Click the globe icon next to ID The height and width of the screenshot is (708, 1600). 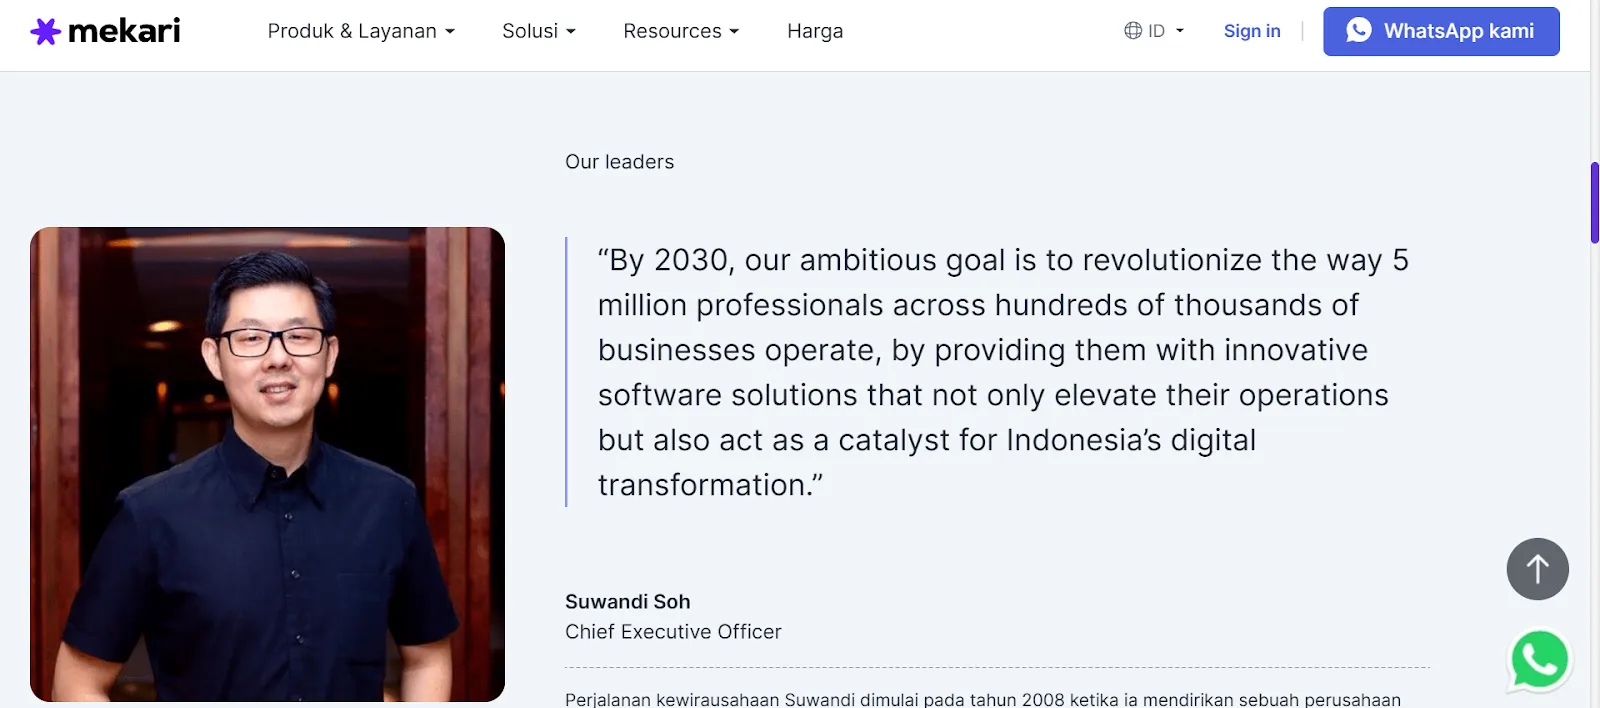[1134, 30]
